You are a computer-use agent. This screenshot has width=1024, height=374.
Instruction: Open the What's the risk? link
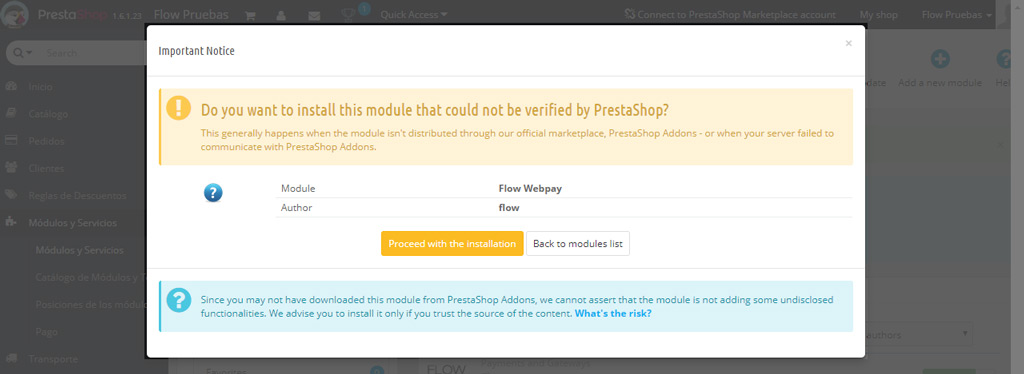(613, 313)
